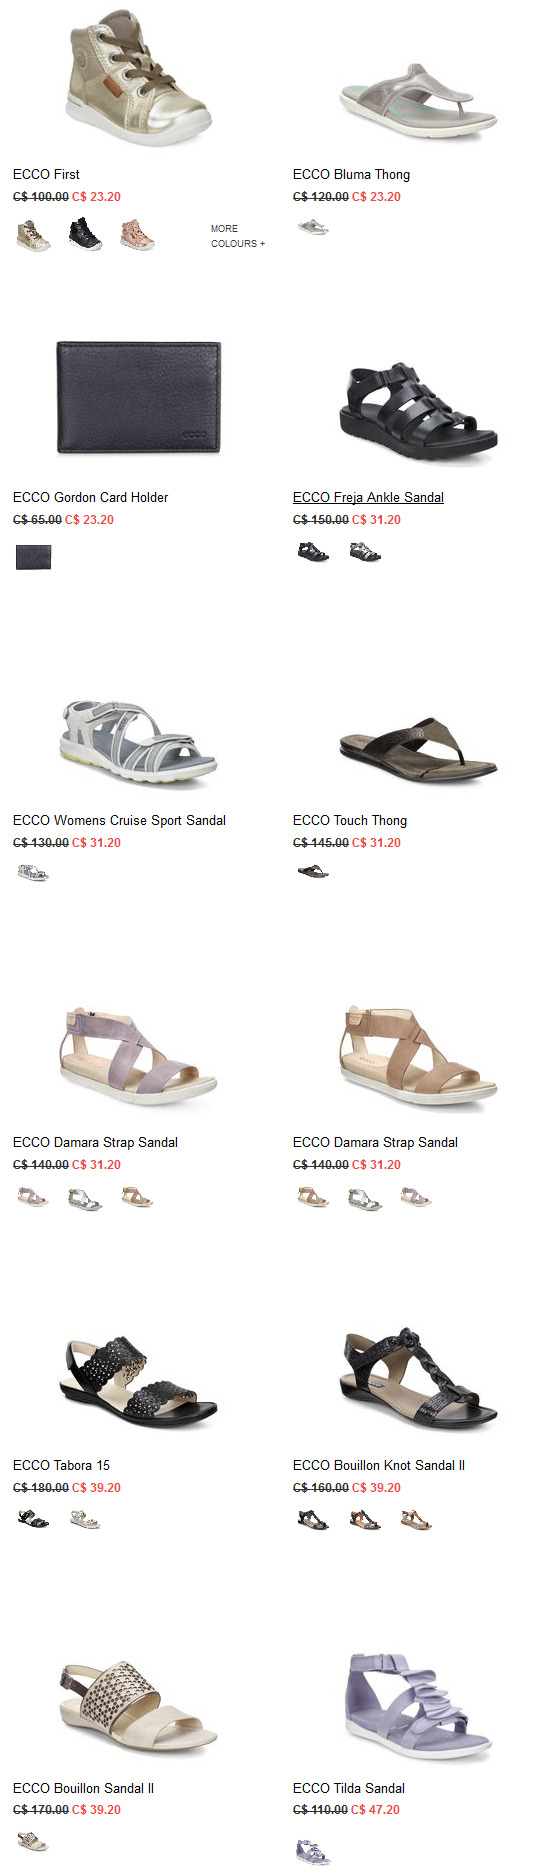This screenshot has height=1873, width=551.
Task: Click the ECCO Gordon Card Holder wallet image
Action: 138,398
